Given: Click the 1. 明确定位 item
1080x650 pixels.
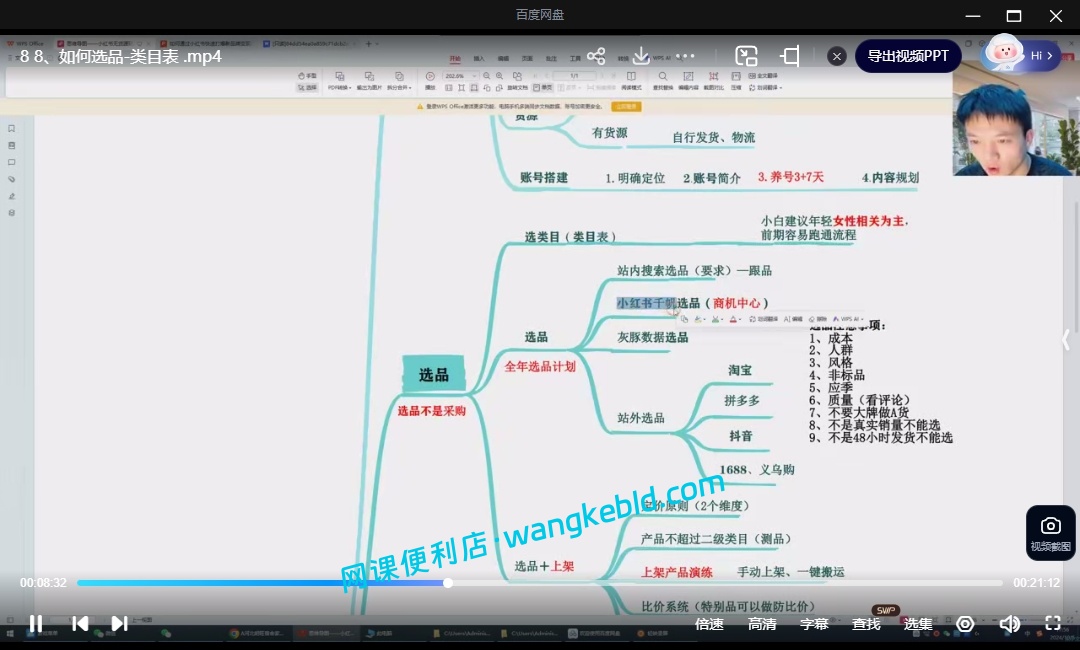Looking at the screenshot, I should point(635,178).
